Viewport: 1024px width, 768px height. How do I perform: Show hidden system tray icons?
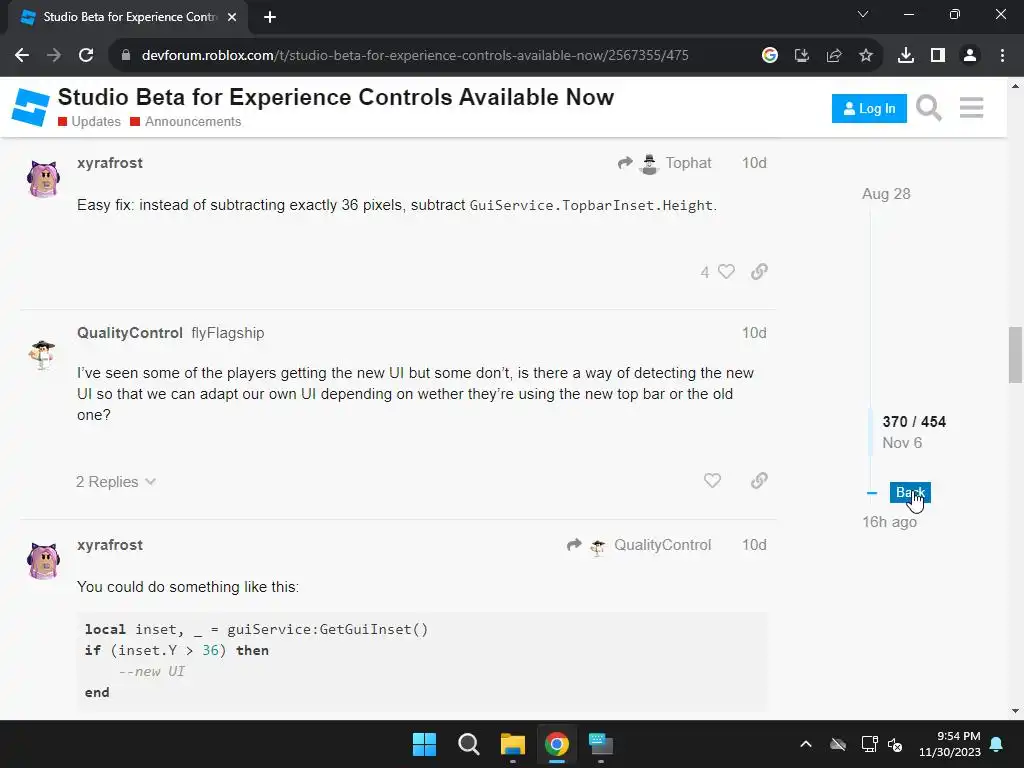pyautogui.click(x=806, y=744)
